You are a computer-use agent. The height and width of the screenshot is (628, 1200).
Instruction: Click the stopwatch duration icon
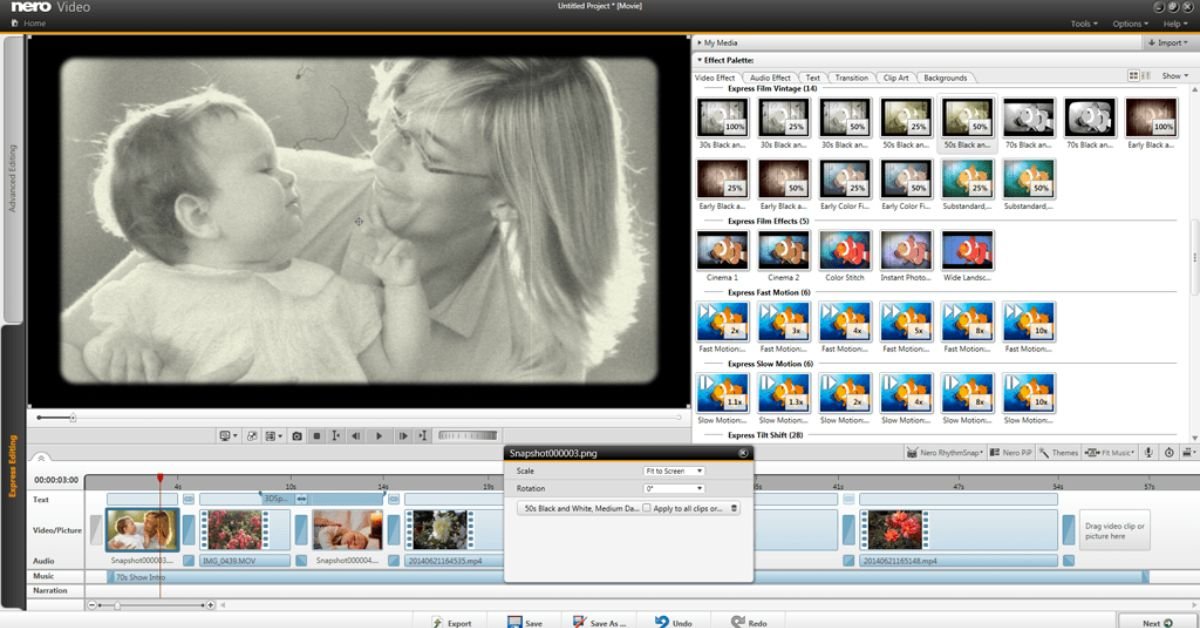pyautogui.click(x=1170, y=453)
